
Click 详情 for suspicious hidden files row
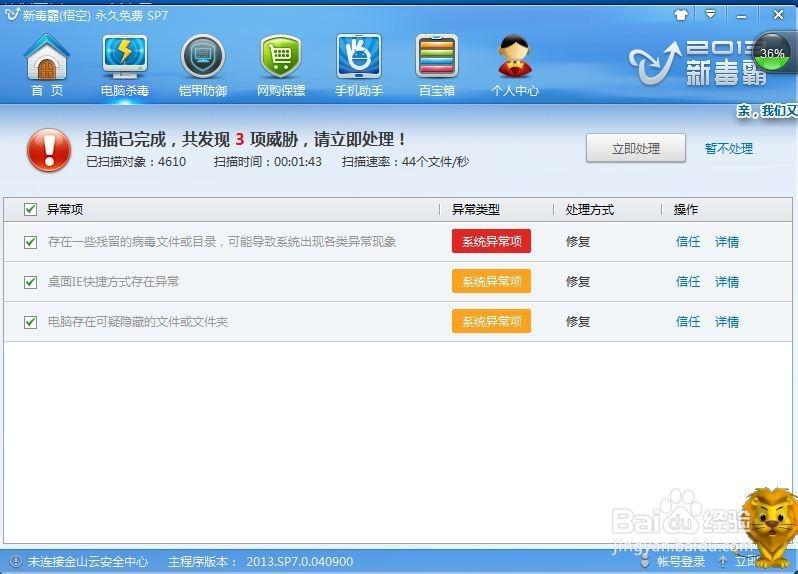click(727, 322)
